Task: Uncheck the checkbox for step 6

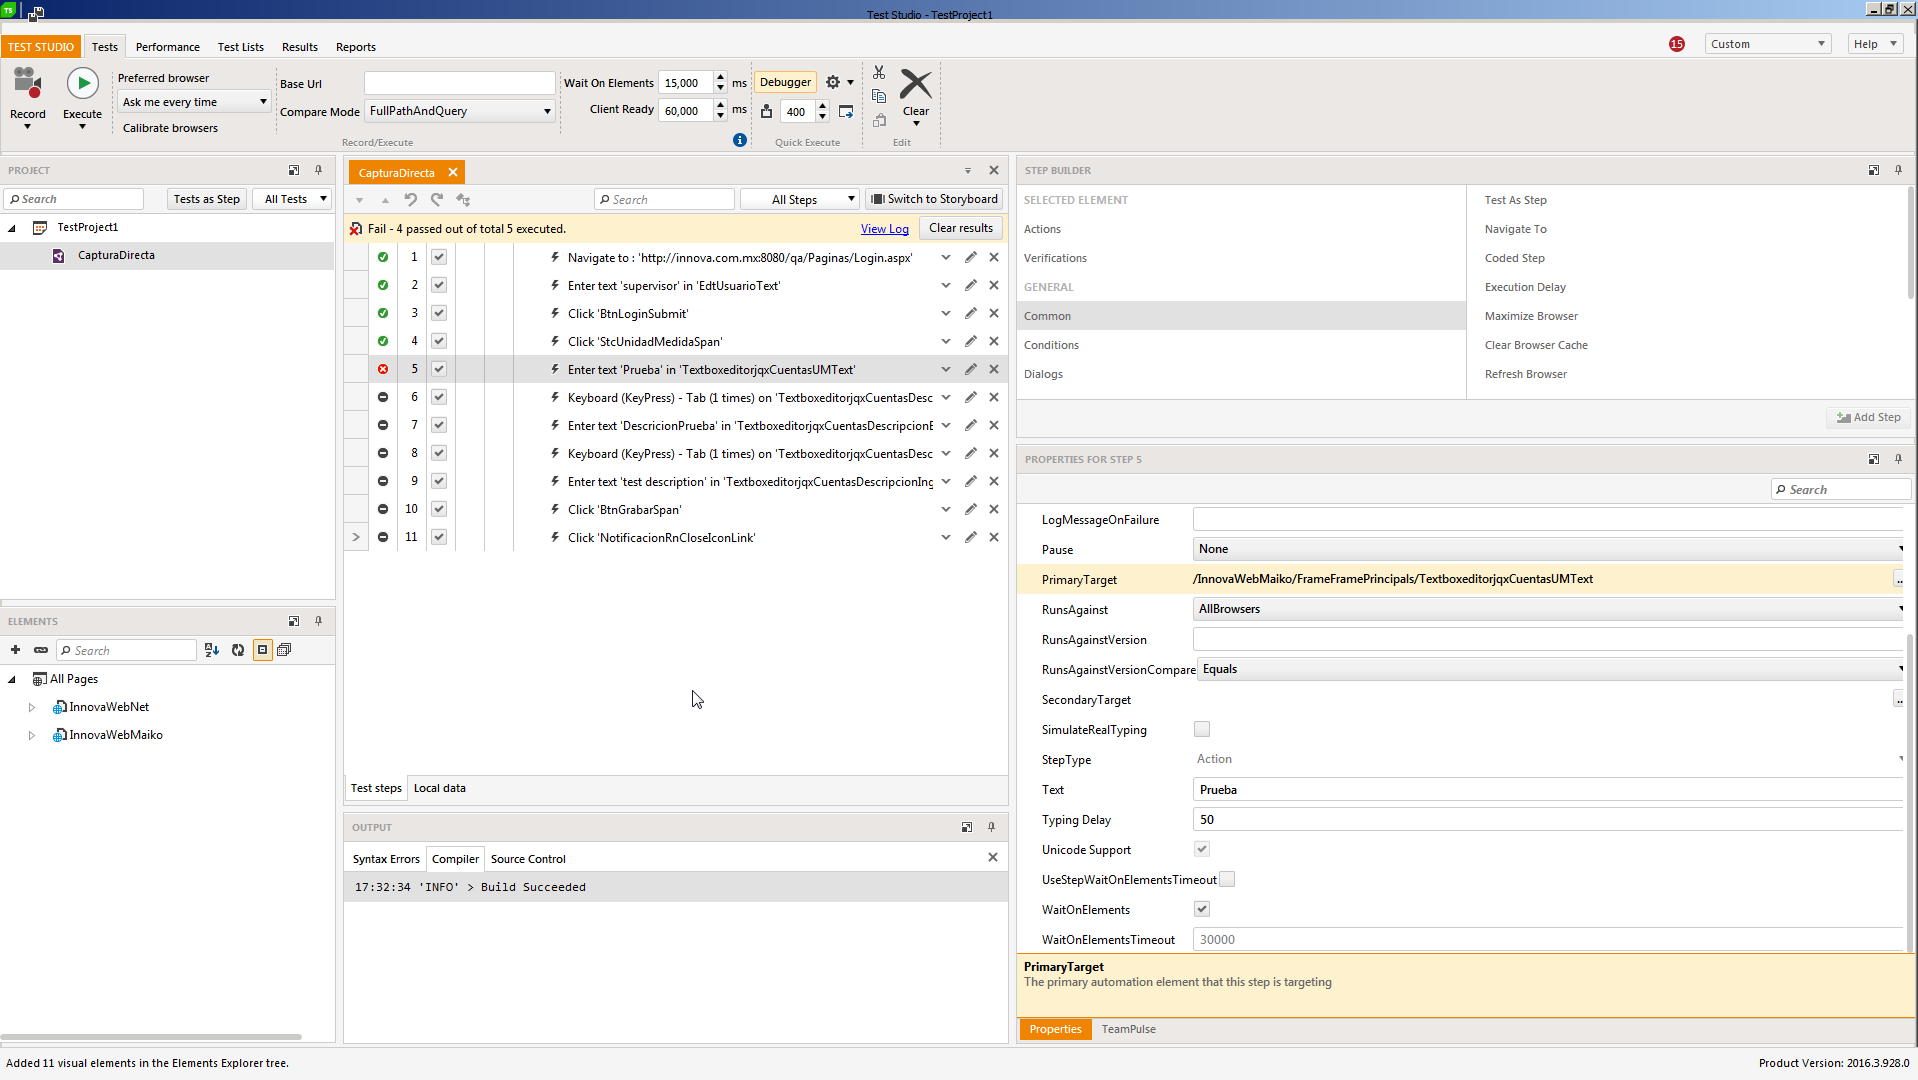Action: point(439,398)
